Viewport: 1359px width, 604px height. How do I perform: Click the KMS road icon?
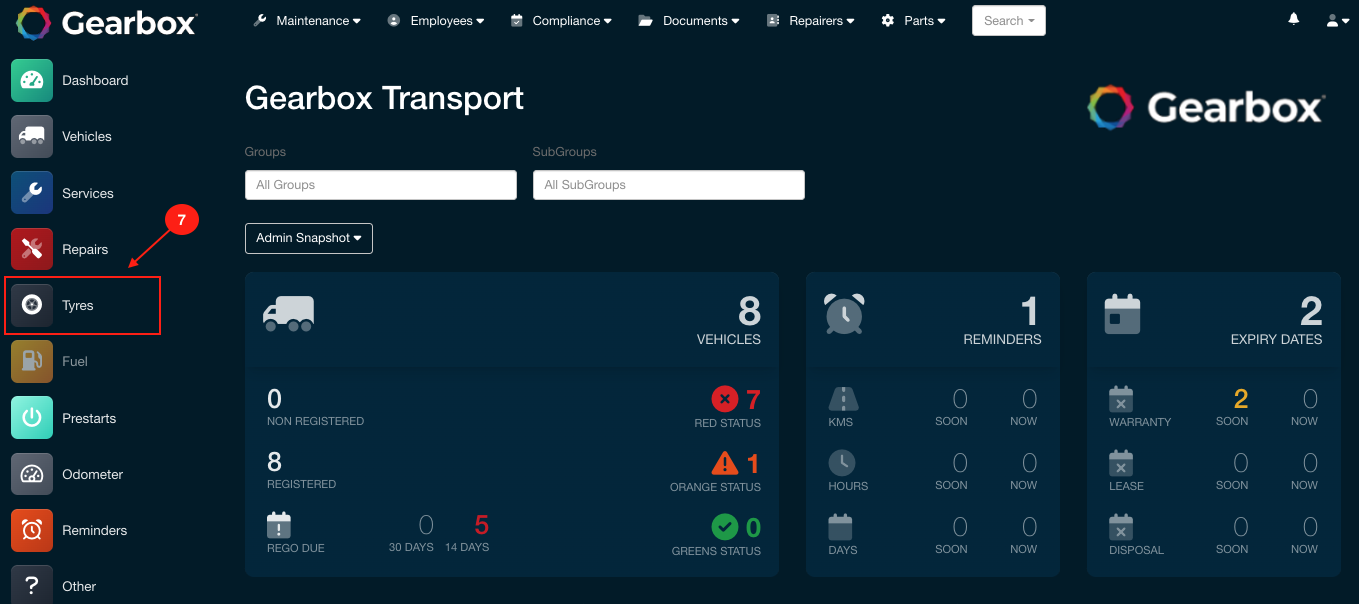tap(843, 399)
